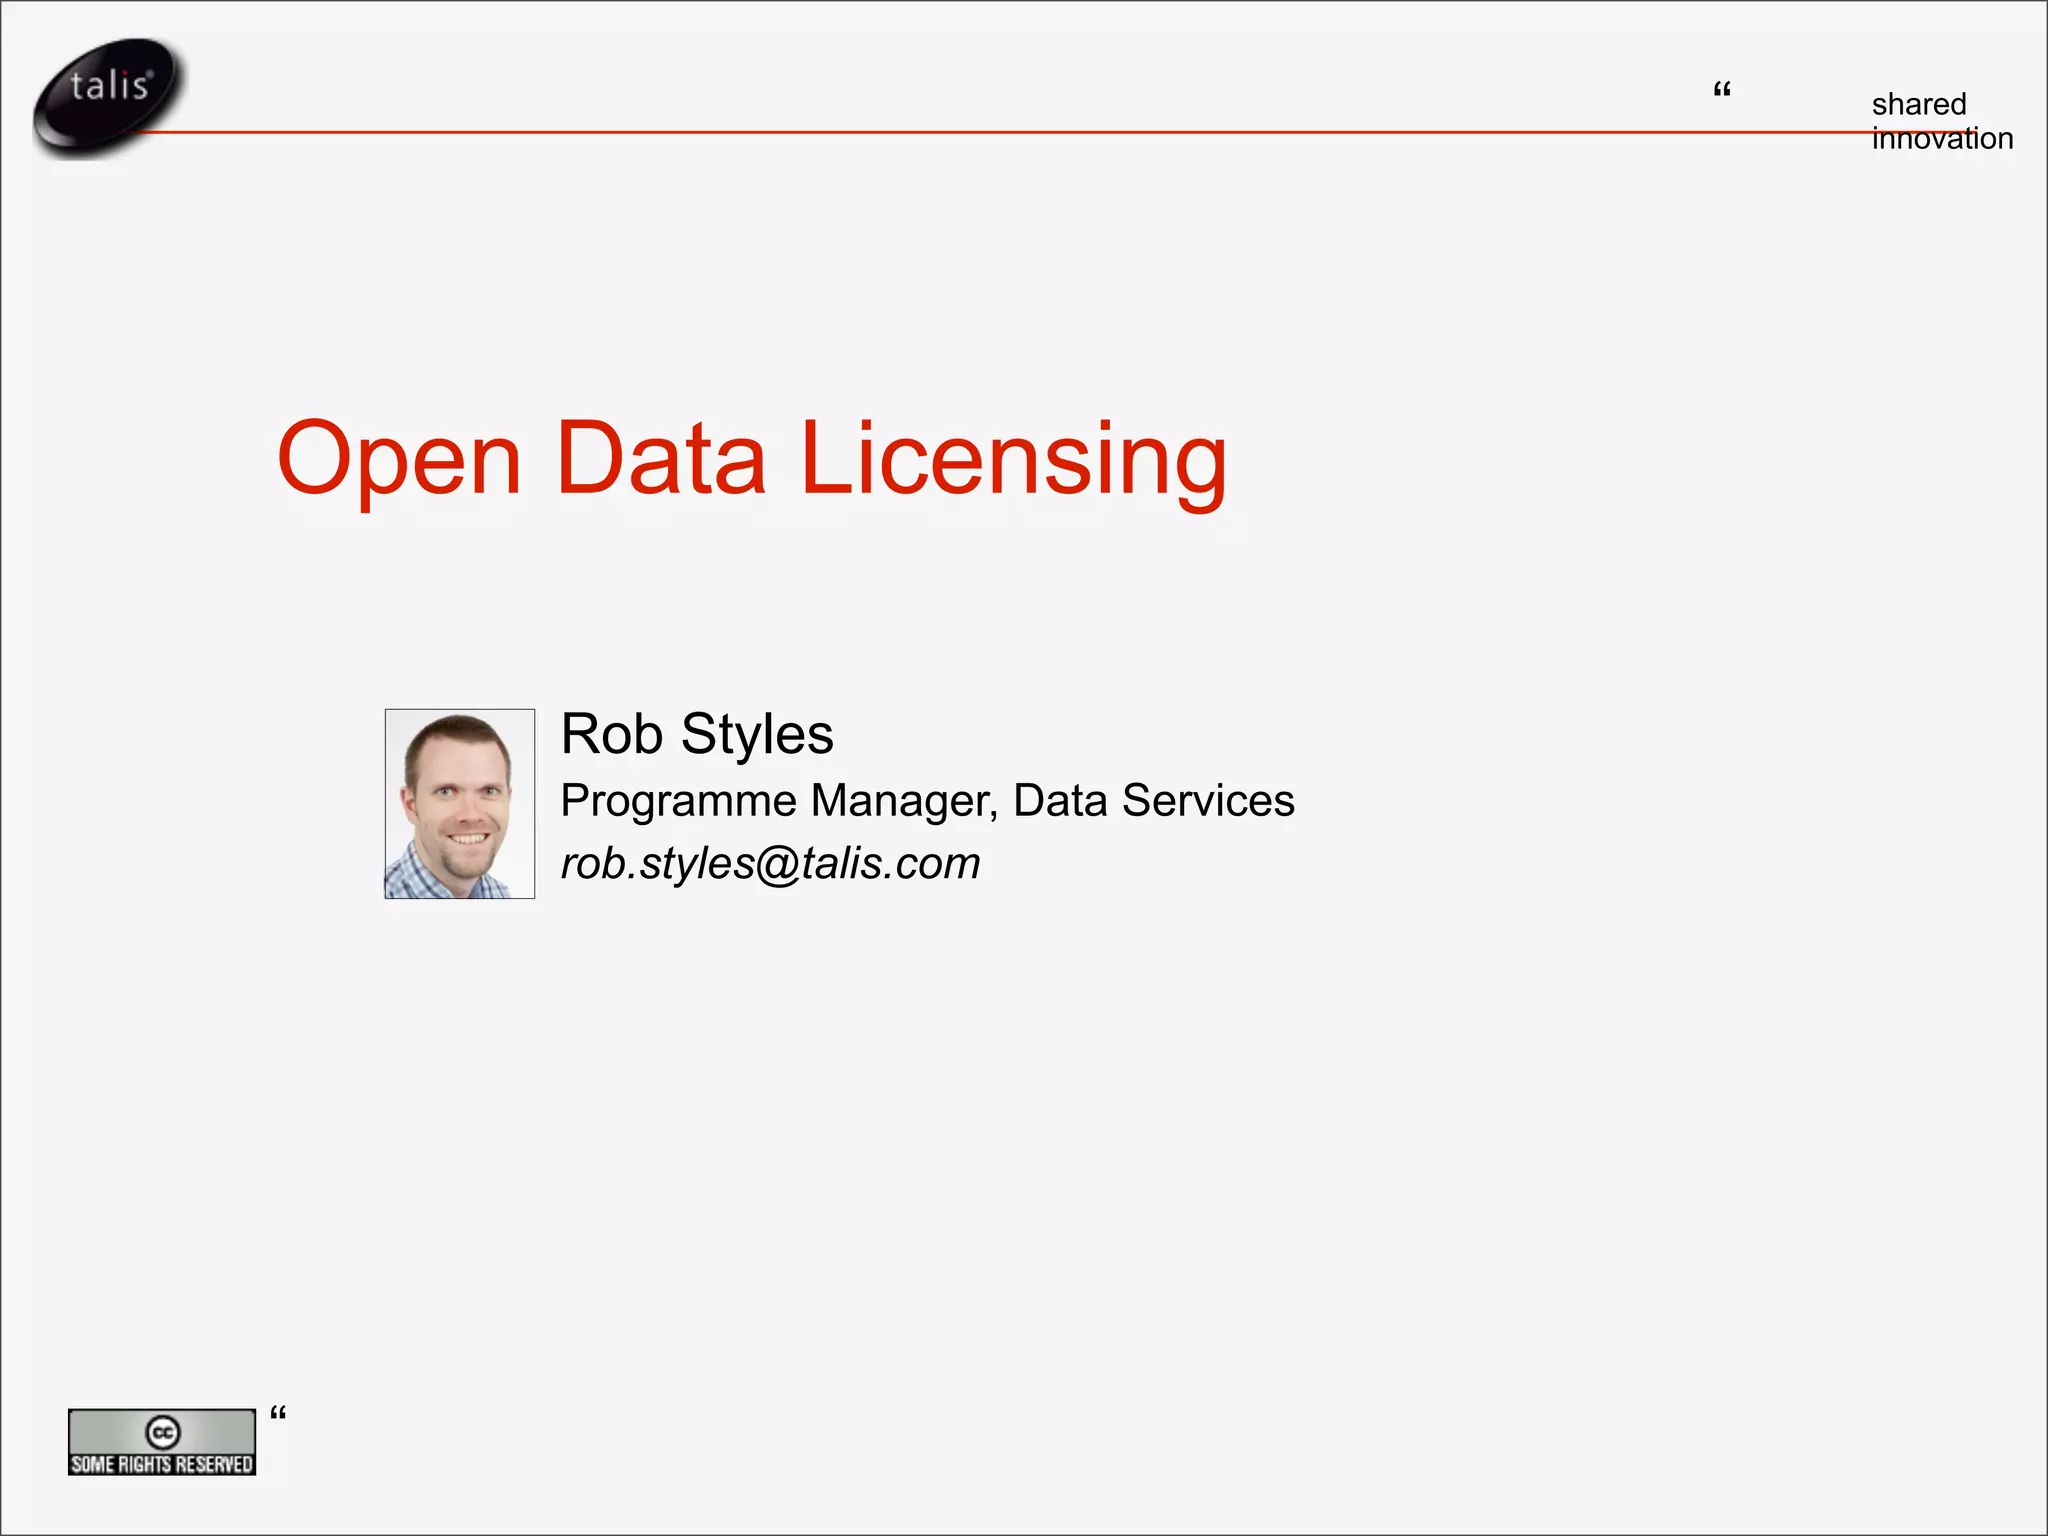Click the first name 'Rob'
This screenshot has height=1536, width=2048.
click(611, 734)
